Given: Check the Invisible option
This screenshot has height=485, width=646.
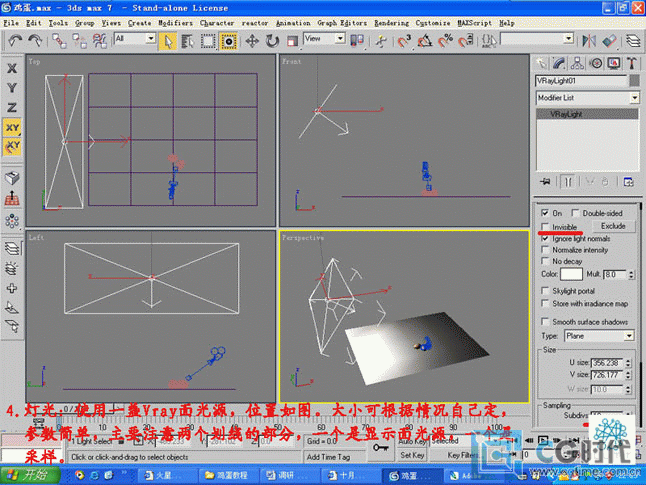Looking at the screenshot, I should 545,227.
